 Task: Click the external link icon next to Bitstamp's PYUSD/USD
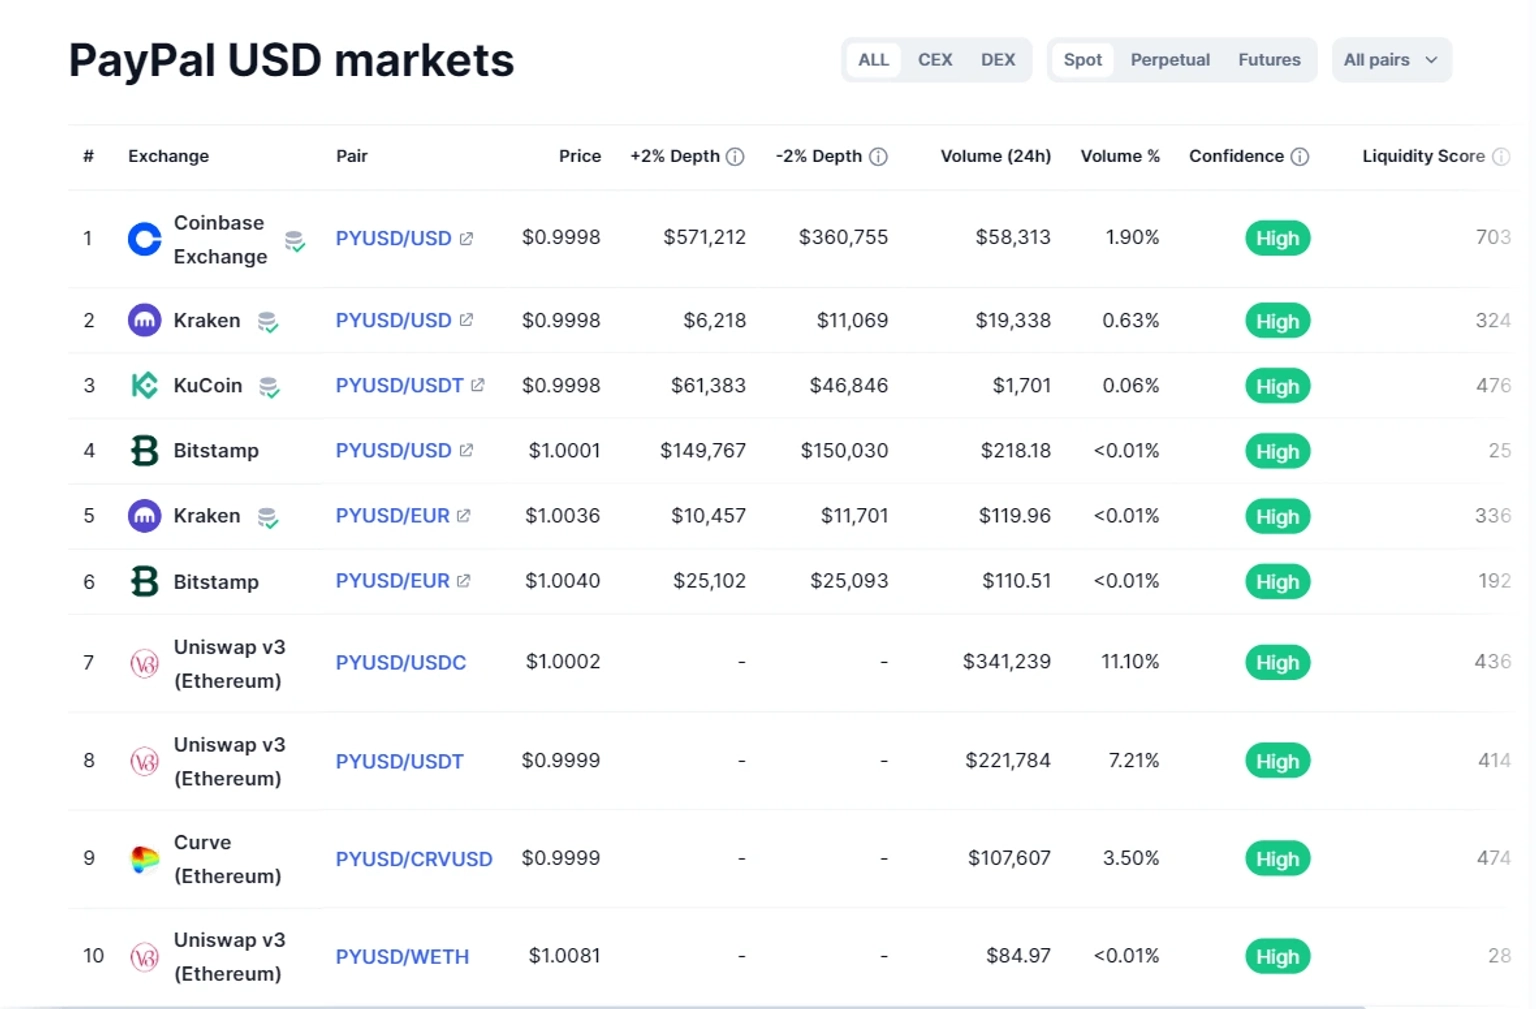click(466, 450)
